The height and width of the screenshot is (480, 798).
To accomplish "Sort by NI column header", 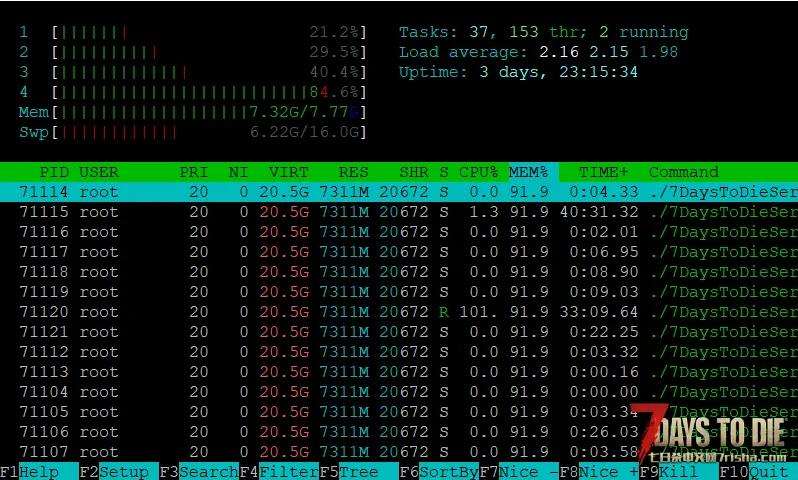I will coord(238,172).
